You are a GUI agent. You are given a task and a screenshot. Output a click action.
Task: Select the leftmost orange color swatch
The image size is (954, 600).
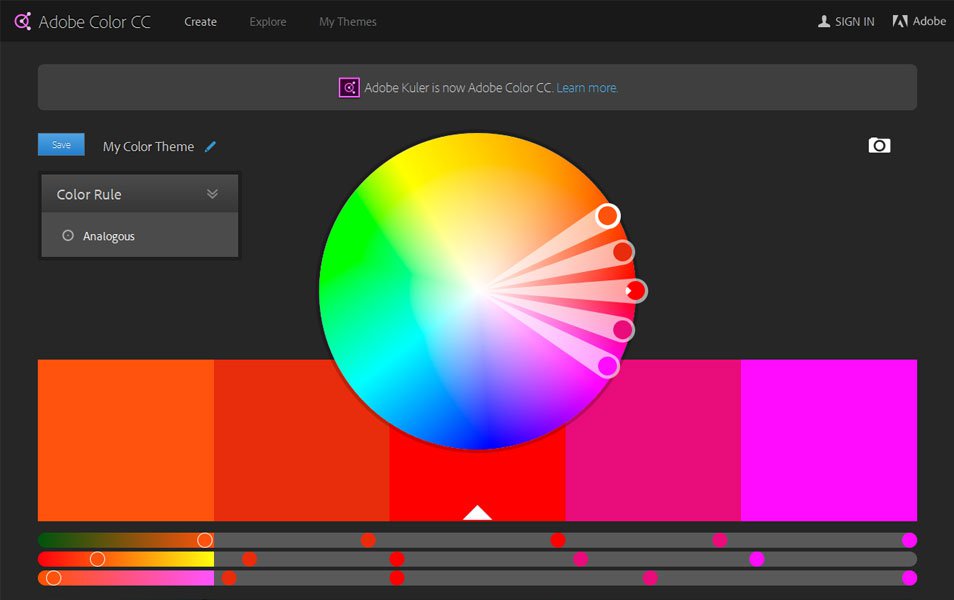(x=125, y=440)
